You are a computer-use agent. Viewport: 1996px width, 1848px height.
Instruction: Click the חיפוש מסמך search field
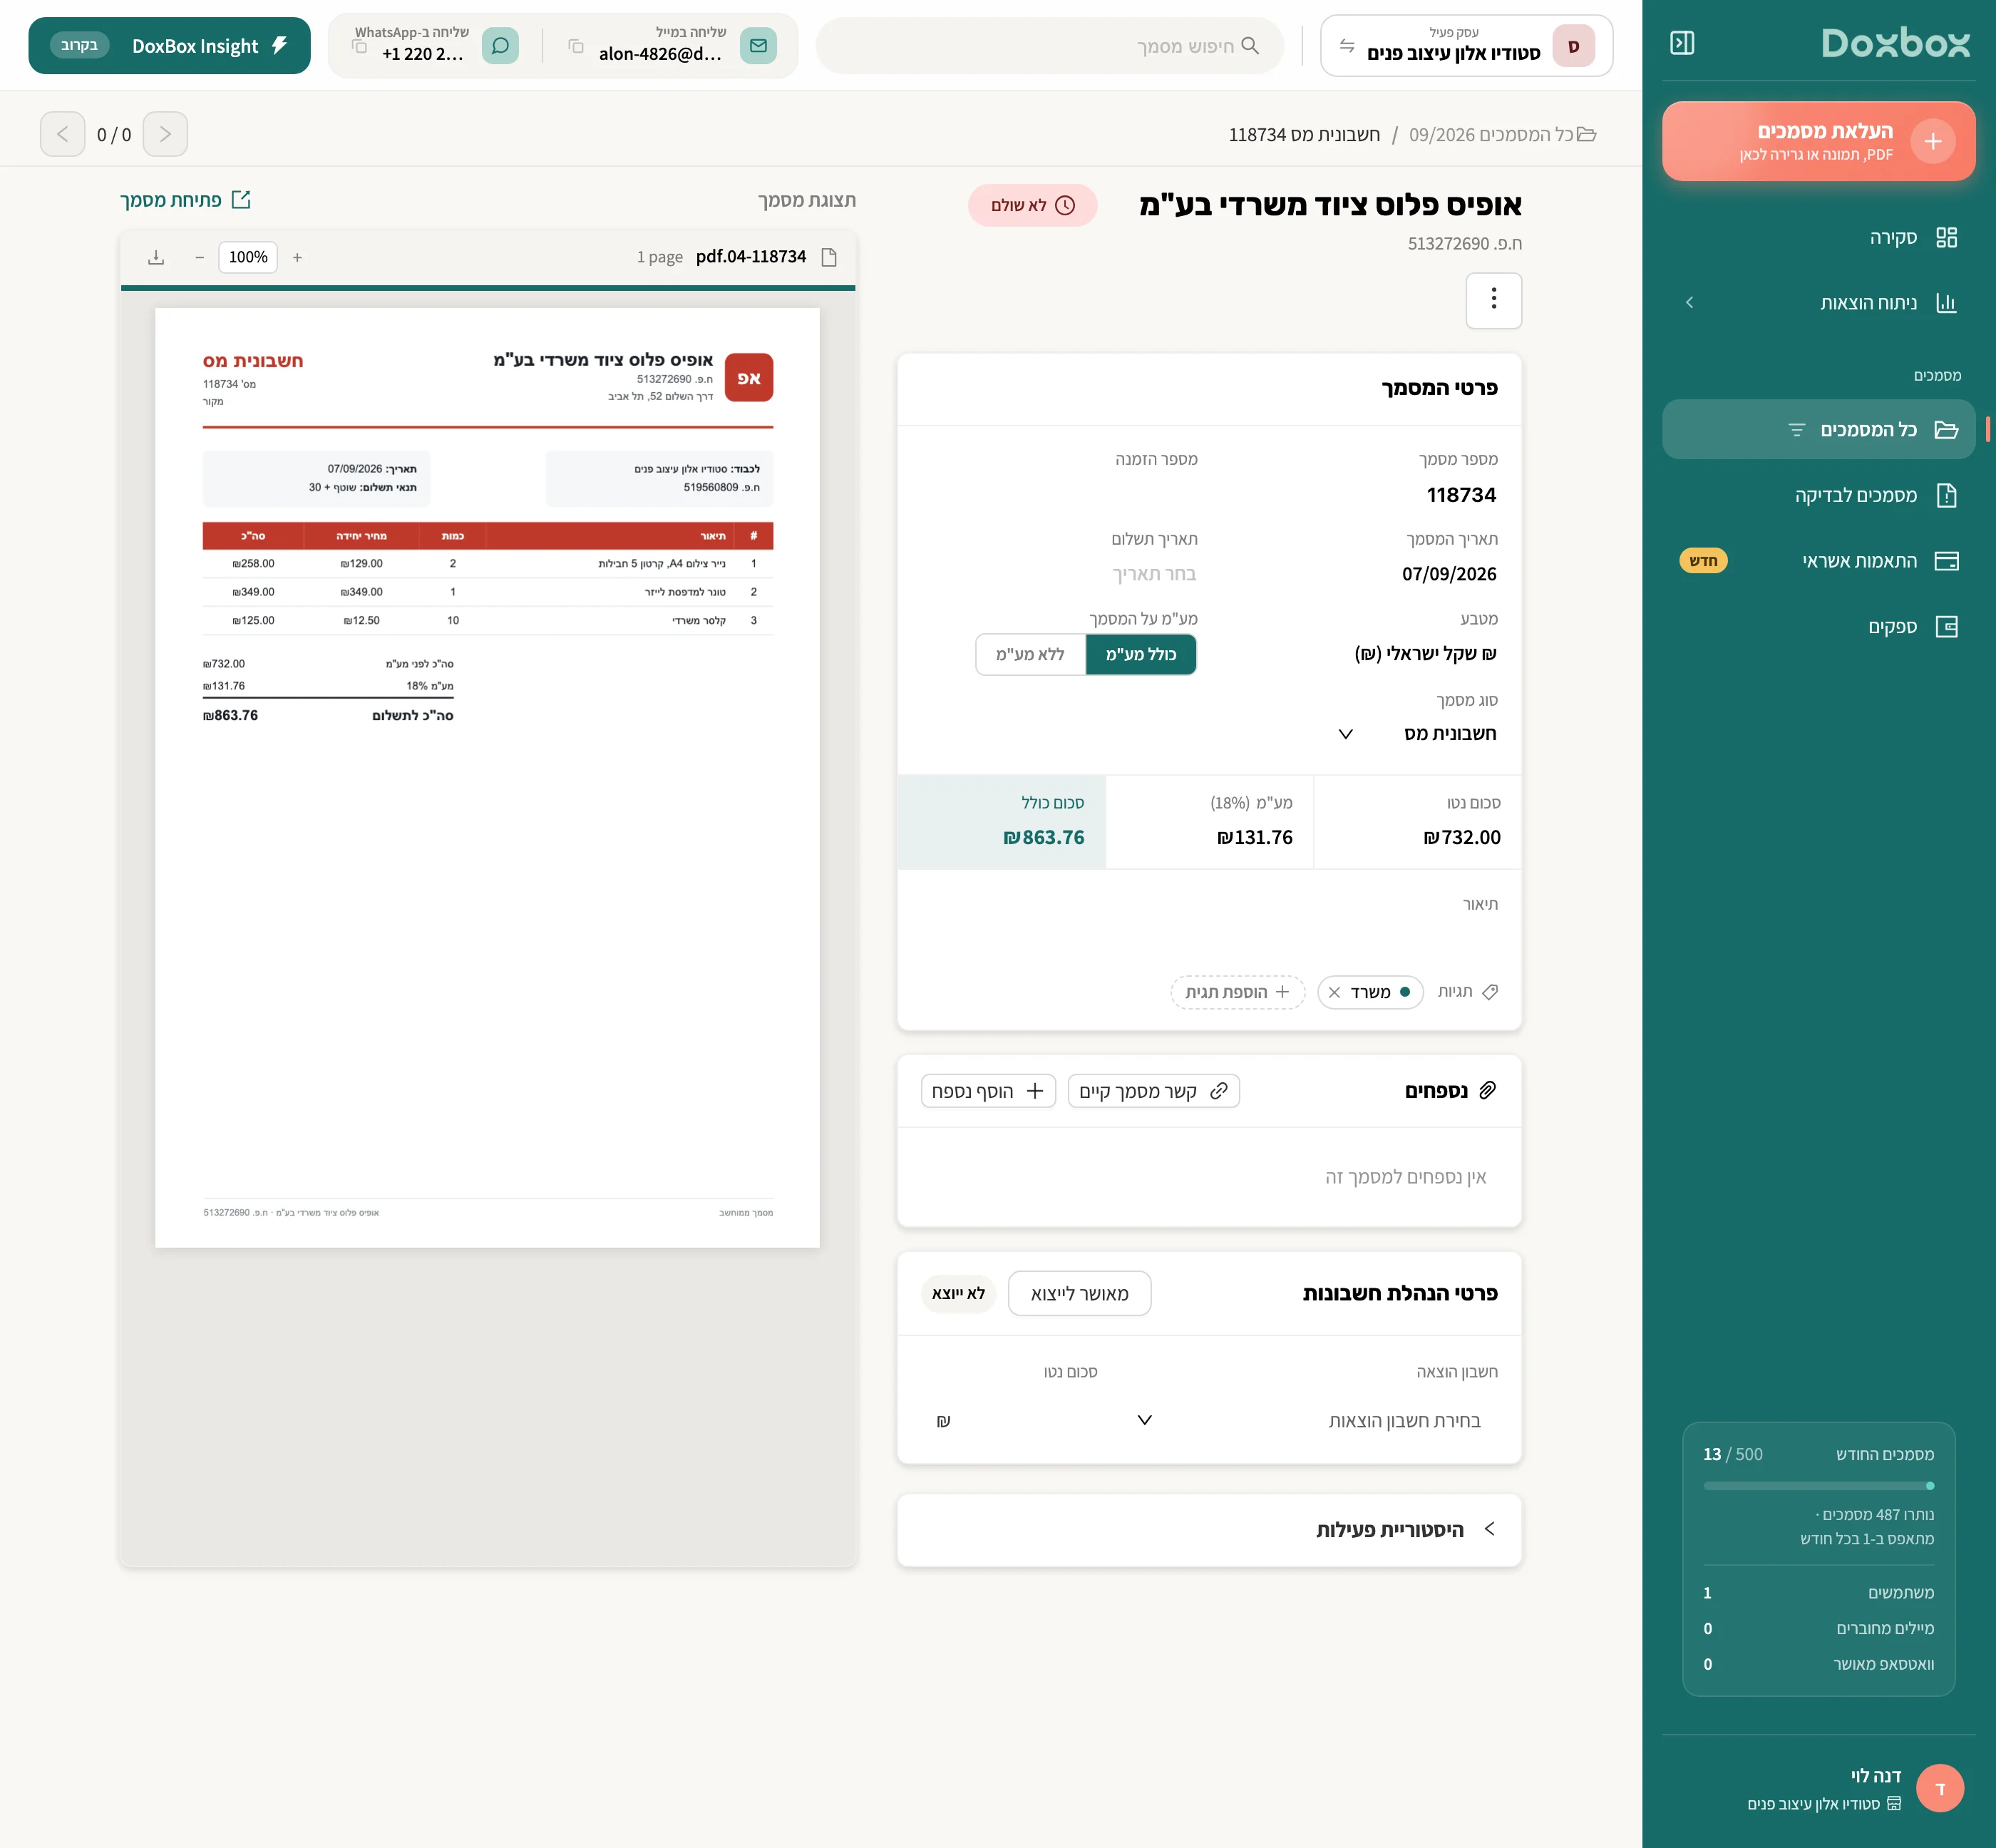pos(1049,46)
